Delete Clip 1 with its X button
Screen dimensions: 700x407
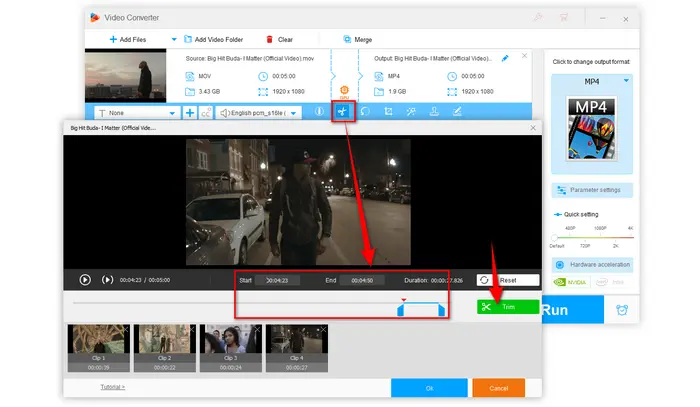[x=126, y=329]
